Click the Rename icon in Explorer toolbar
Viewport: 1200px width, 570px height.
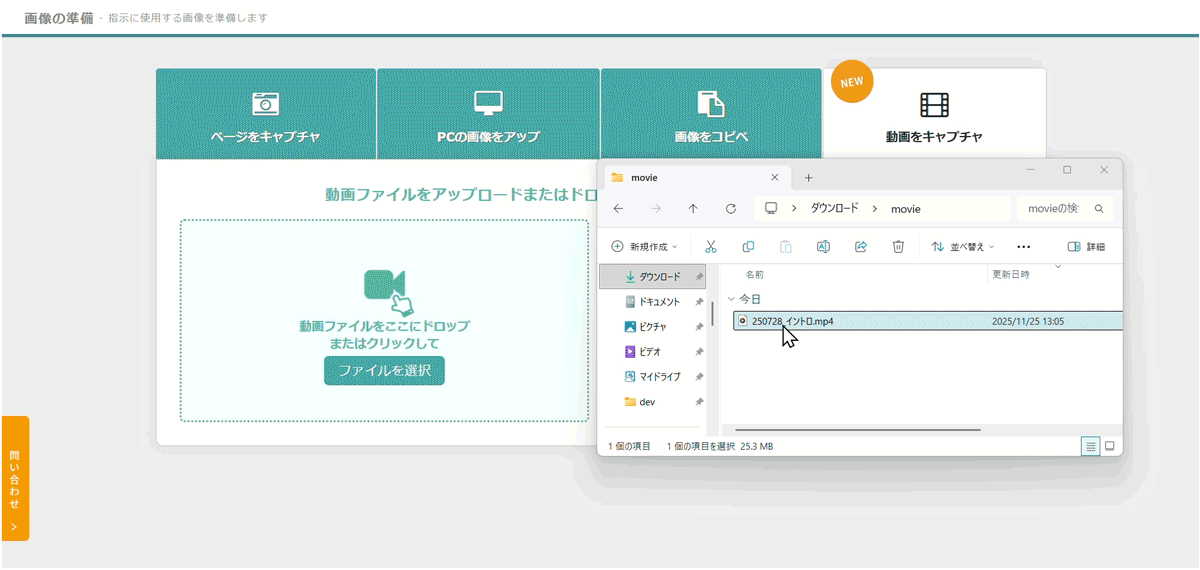point(823,246)
